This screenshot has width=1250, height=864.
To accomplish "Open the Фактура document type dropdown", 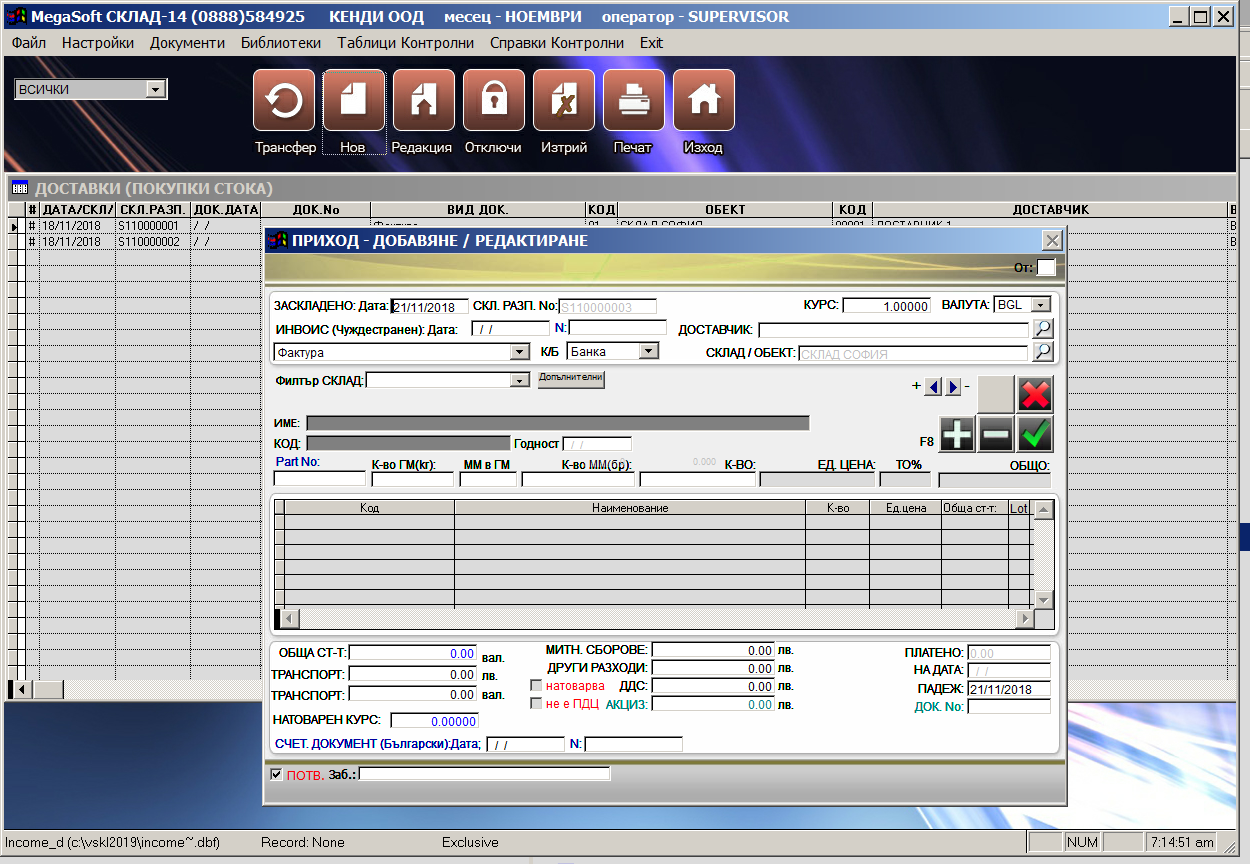I will point(519,352).
